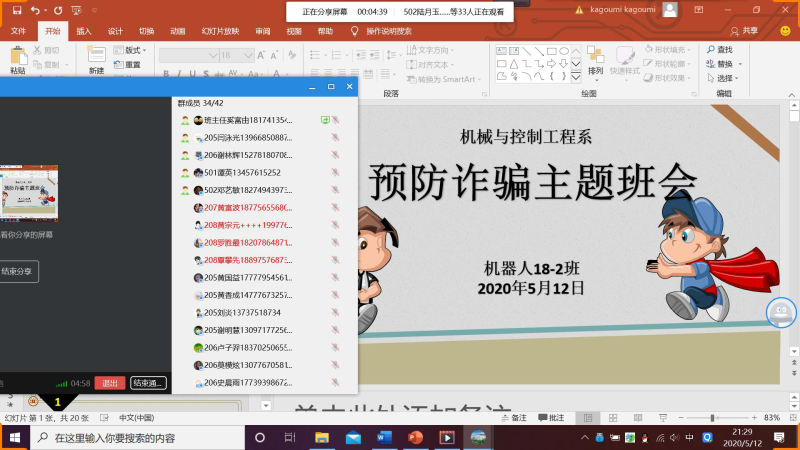Click the 粘贴 paste icon
Image resolution: width=800 pixels, height=450 pixels.
pos(17,60)
